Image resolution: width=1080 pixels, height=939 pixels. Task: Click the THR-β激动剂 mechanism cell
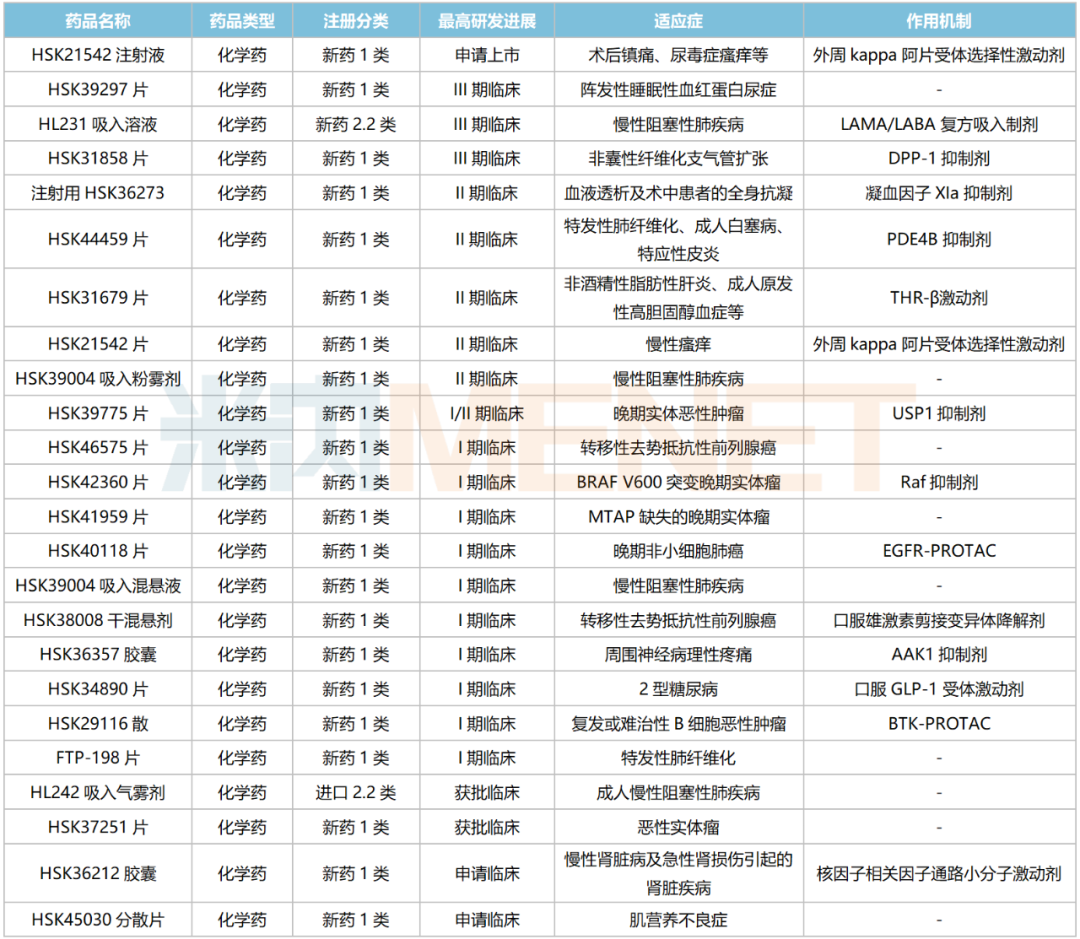(x=939, y=298)
